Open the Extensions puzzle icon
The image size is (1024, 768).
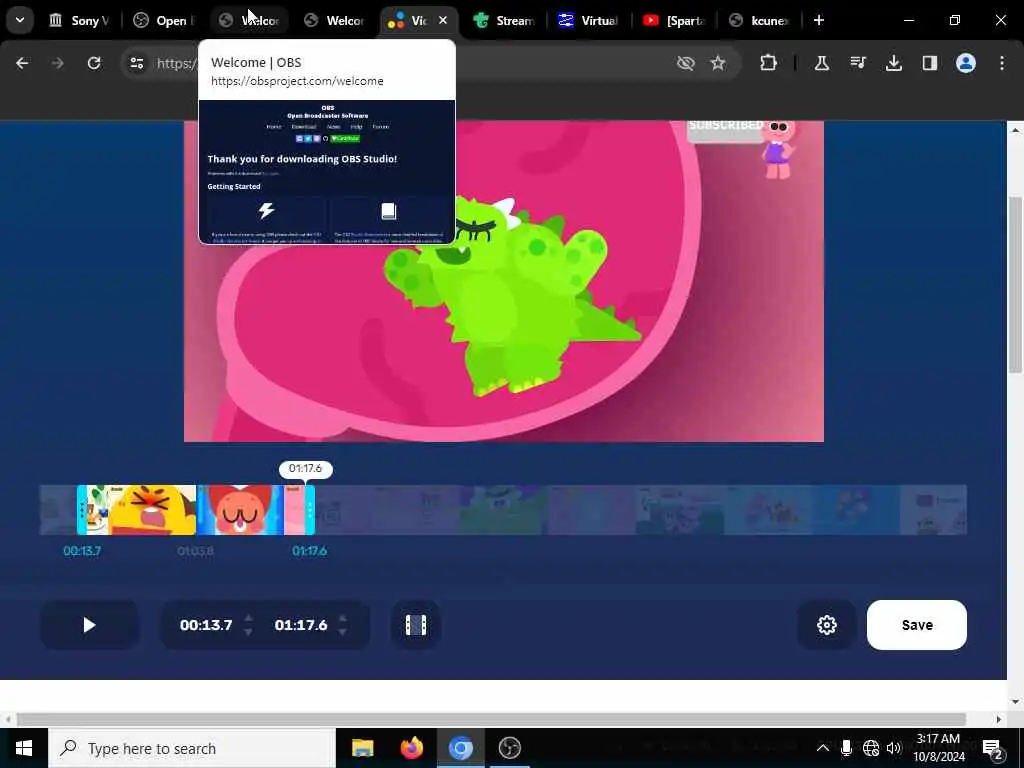click(x=769, y=63)
